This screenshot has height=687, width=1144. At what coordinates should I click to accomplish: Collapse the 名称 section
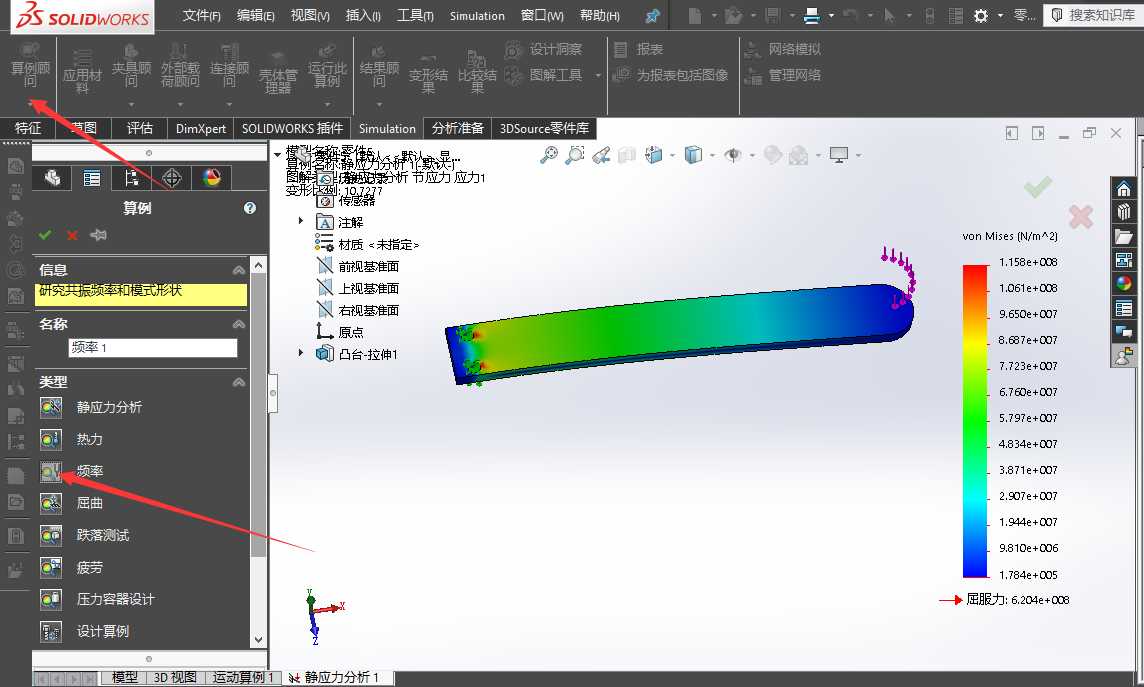(x=239, y=324)
